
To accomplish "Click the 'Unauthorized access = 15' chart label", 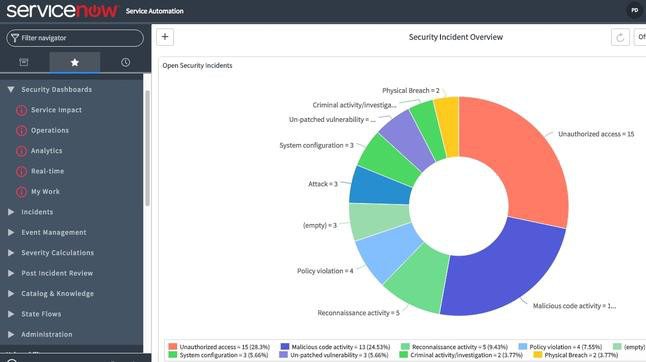I will pyautogui.click(x=596, y=134).
